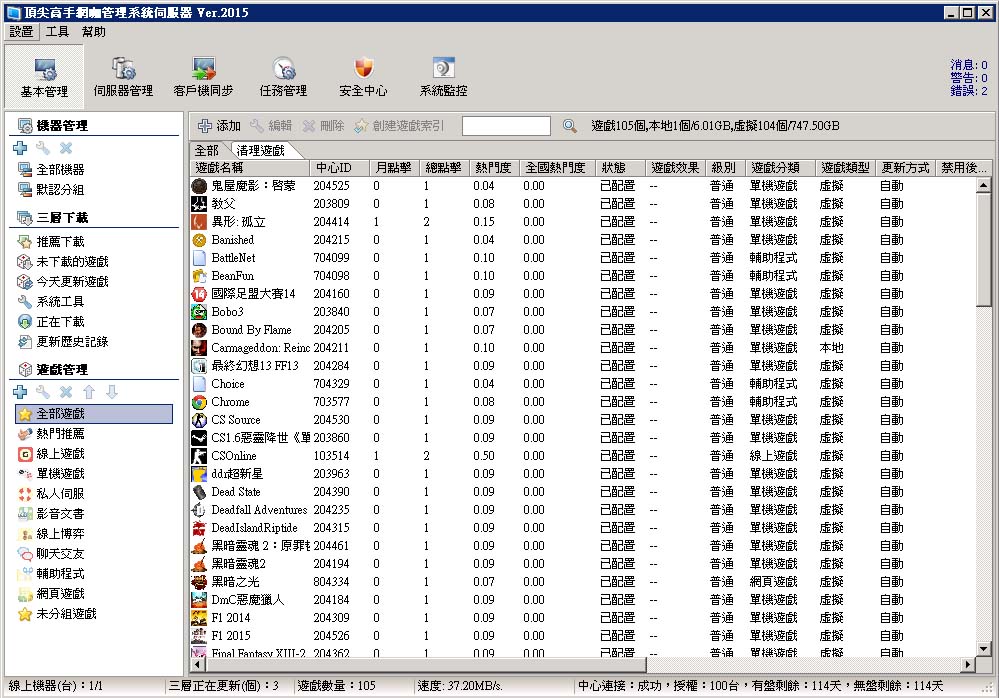Click the CSOnline game icon

[199, 456]
